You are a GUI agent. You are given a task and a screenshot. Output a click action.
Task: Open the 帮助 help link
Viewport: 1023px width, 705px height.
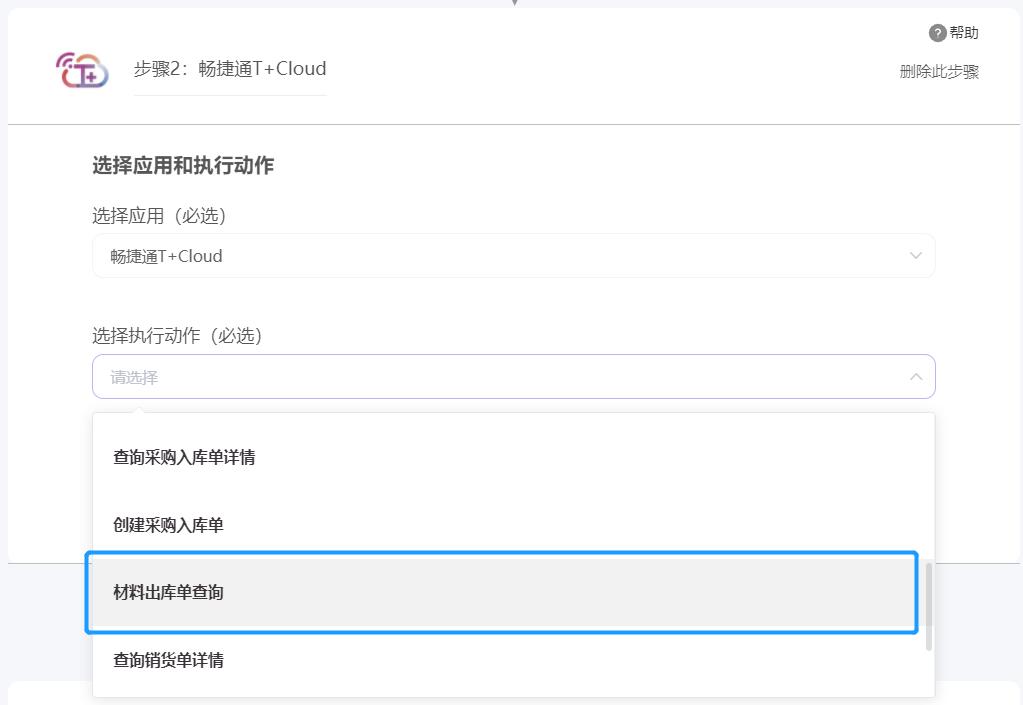960,32
